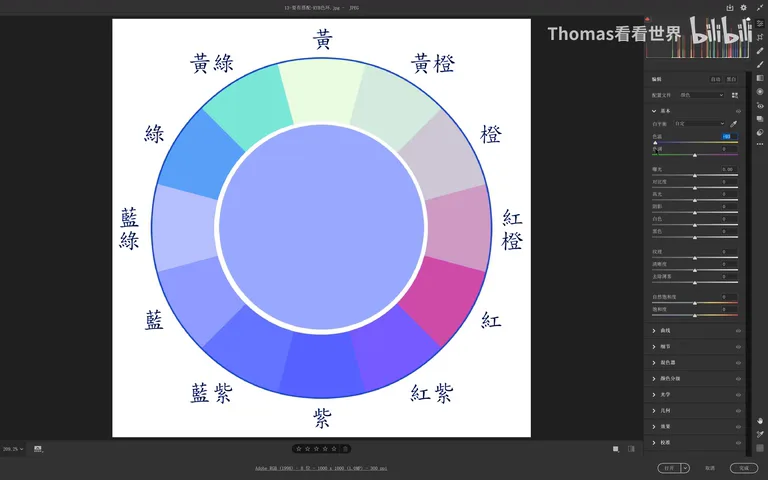Set rating to the fifth star

[334, 449]
